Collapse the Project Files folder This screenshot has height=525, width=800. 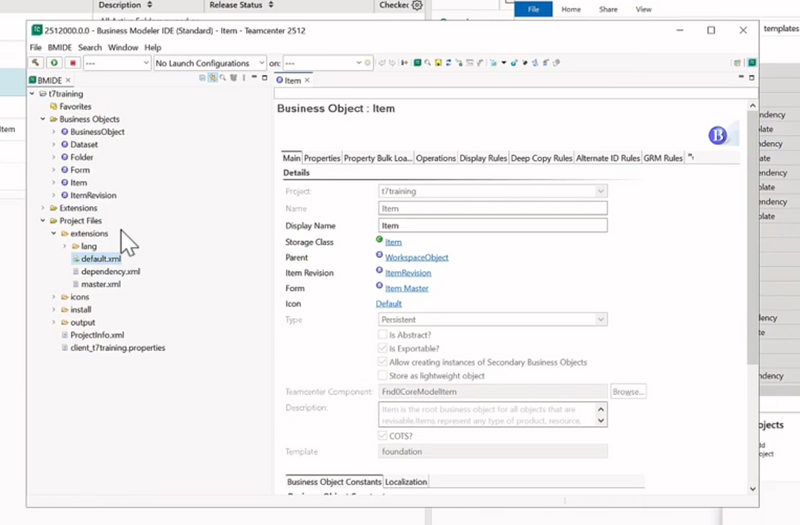point(43,220)
